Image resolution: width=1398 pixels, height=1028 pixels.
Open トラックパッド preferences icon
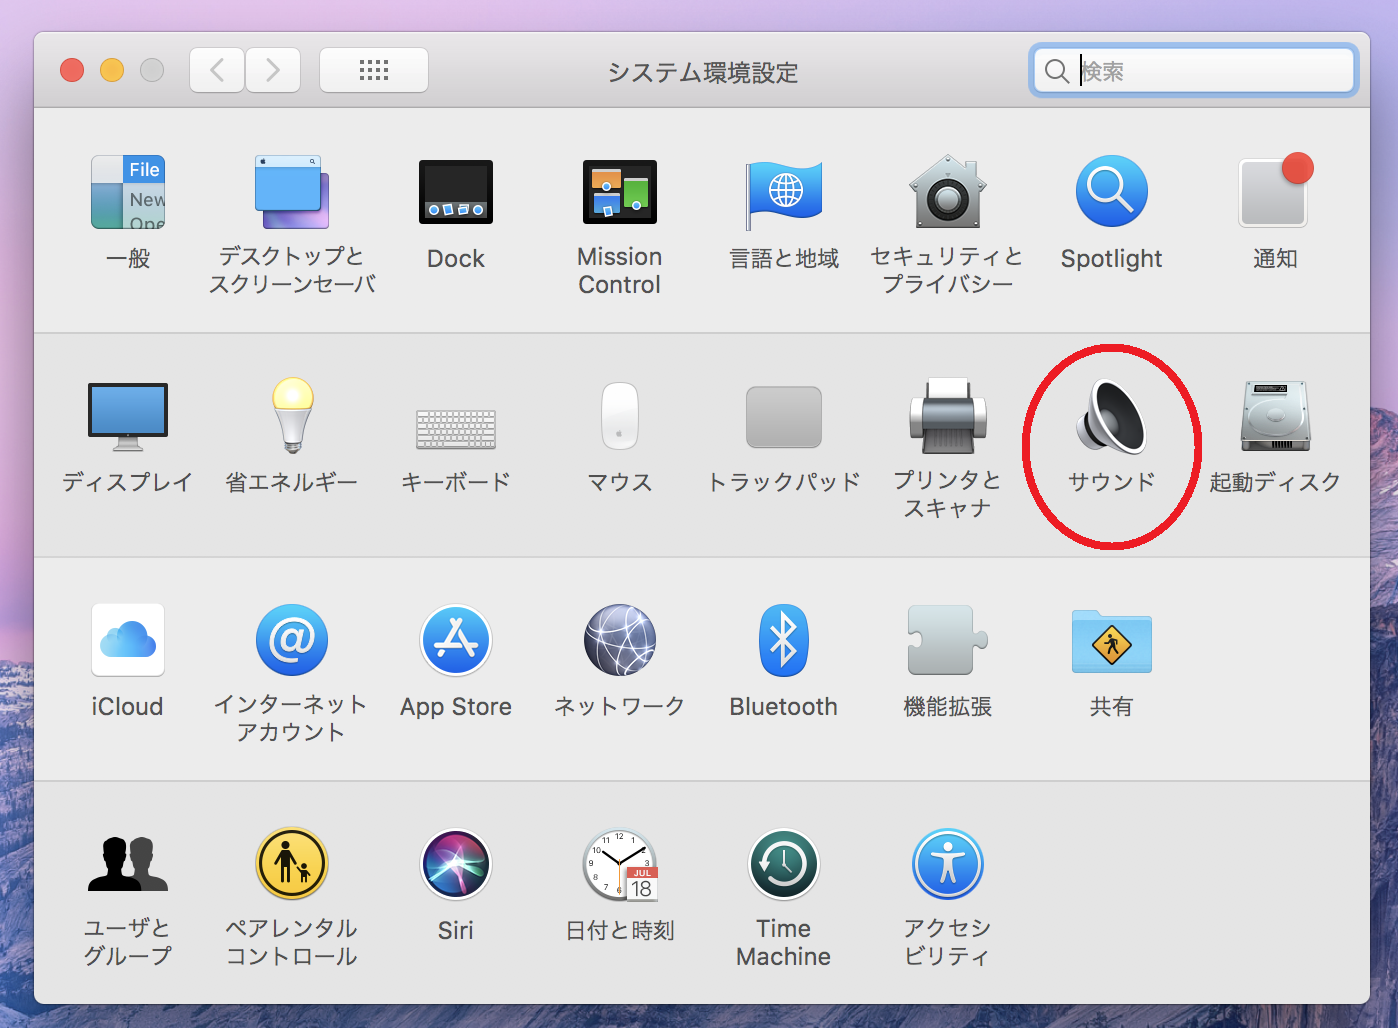tap(784, 417)
